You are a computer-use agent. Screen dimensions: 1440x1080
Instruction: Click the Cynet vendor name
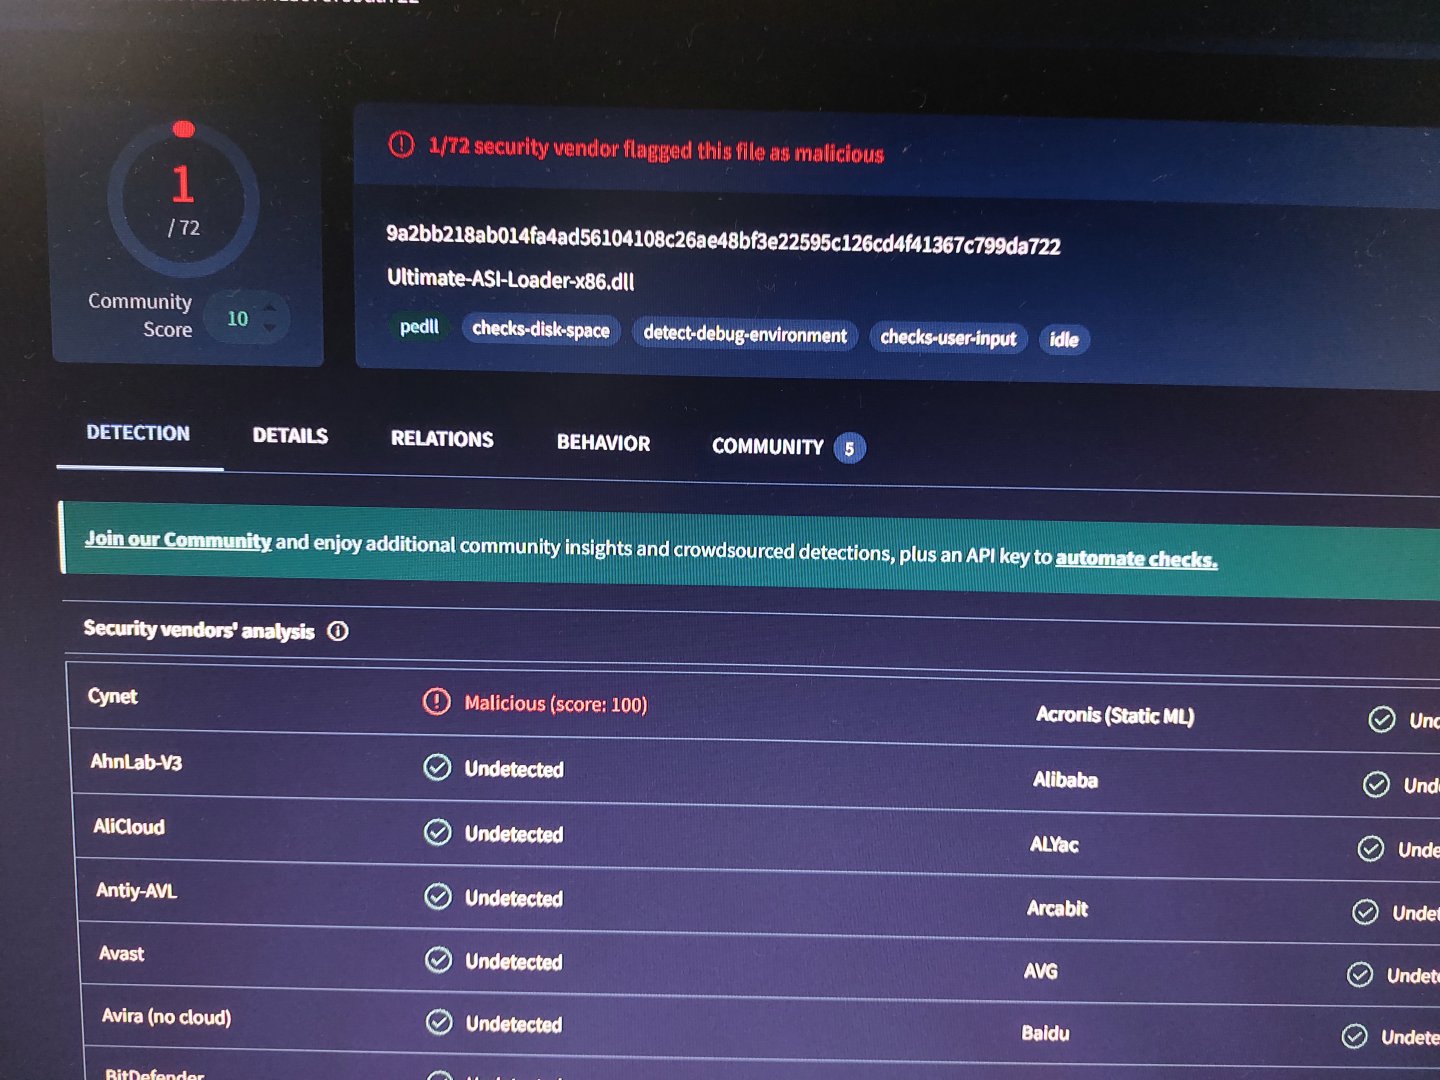coord(112,696)
